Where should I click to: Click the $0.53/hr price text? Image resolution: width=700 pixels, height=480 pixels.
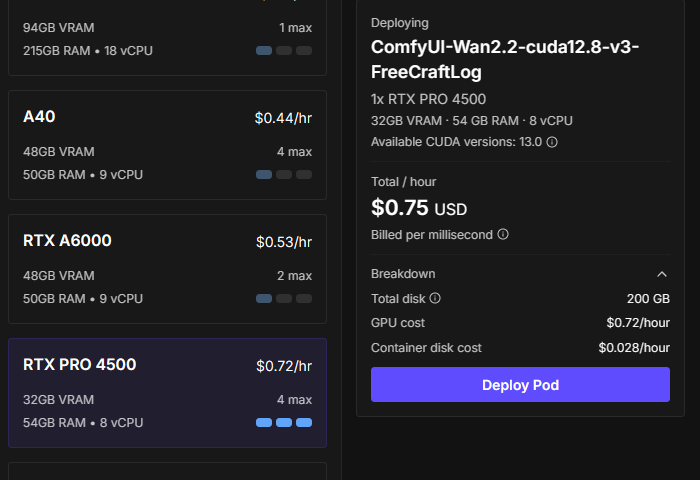pos(284,242)
